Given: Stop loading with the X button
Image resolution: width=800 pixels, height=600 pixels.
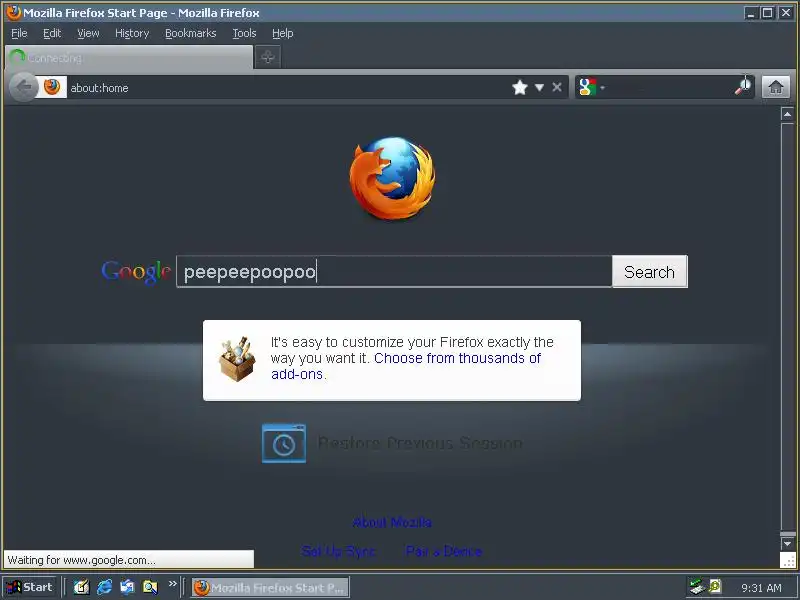Looking at the screenshot, I should click(x=557, y=88).
